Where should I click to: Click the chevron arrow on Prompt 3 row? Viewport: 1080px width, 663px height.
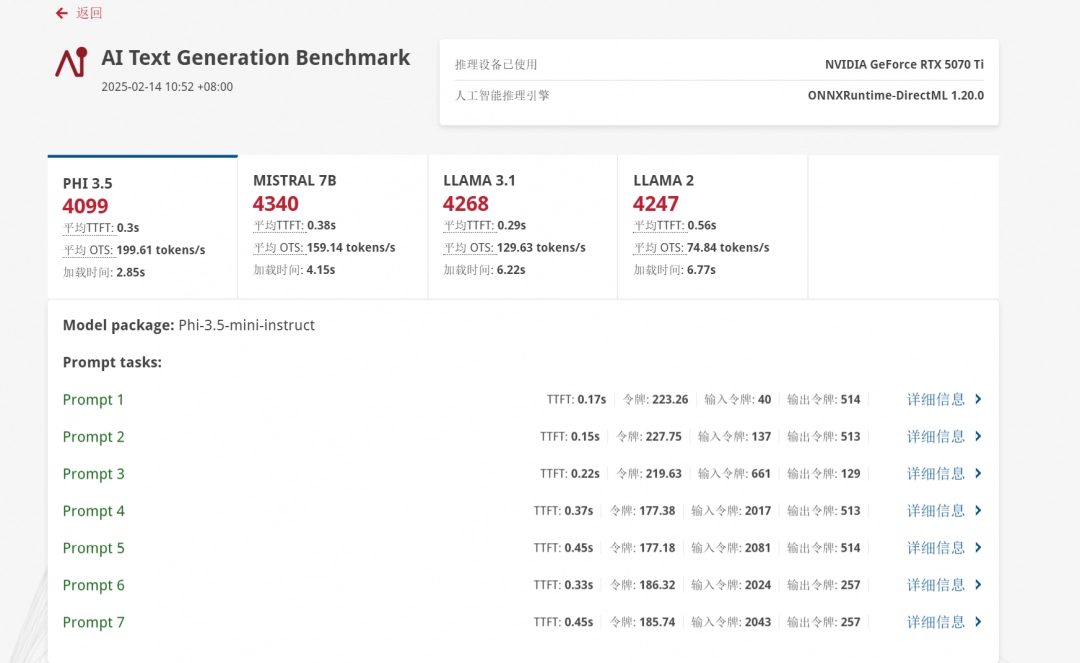[978, 474]
